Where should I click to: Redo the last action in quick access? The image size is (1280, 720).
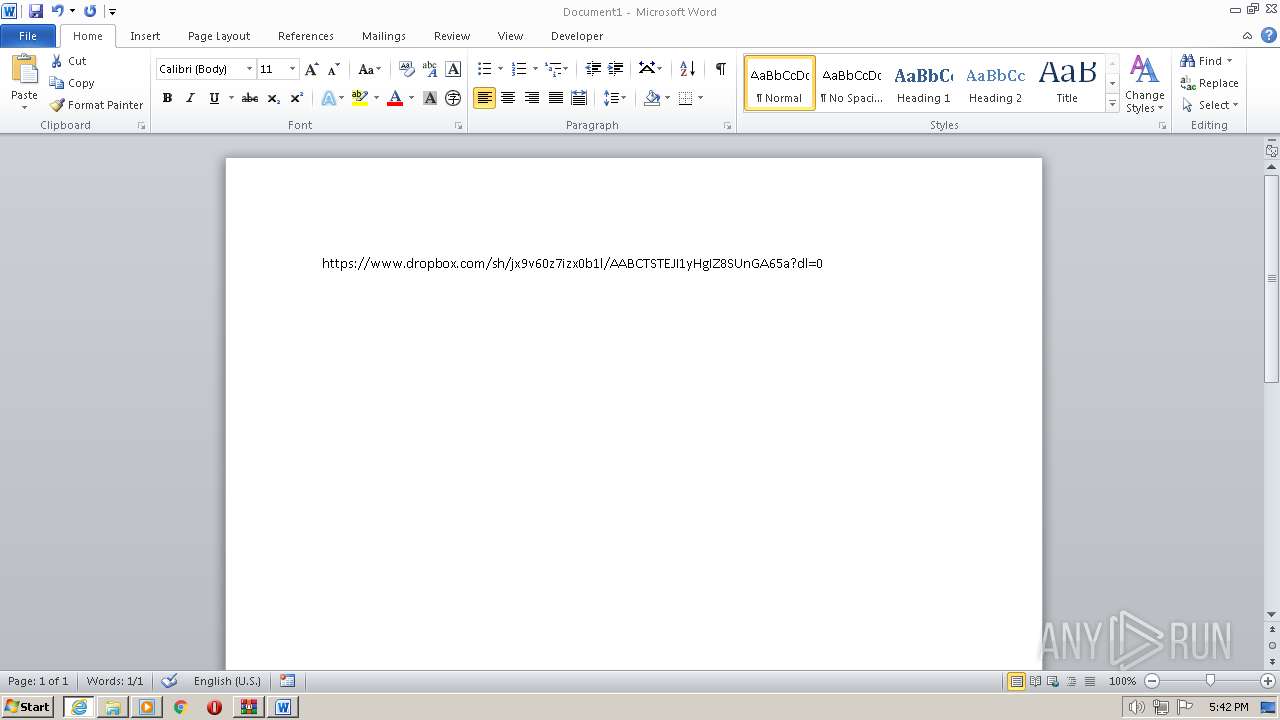pyautogui.click(x=90, y=11)
